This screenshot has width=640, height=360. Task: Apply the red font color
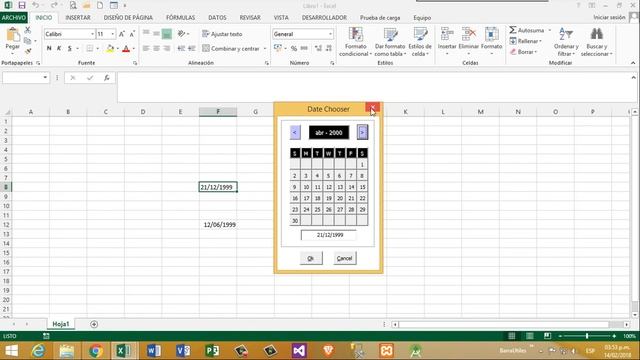[126, 49]
